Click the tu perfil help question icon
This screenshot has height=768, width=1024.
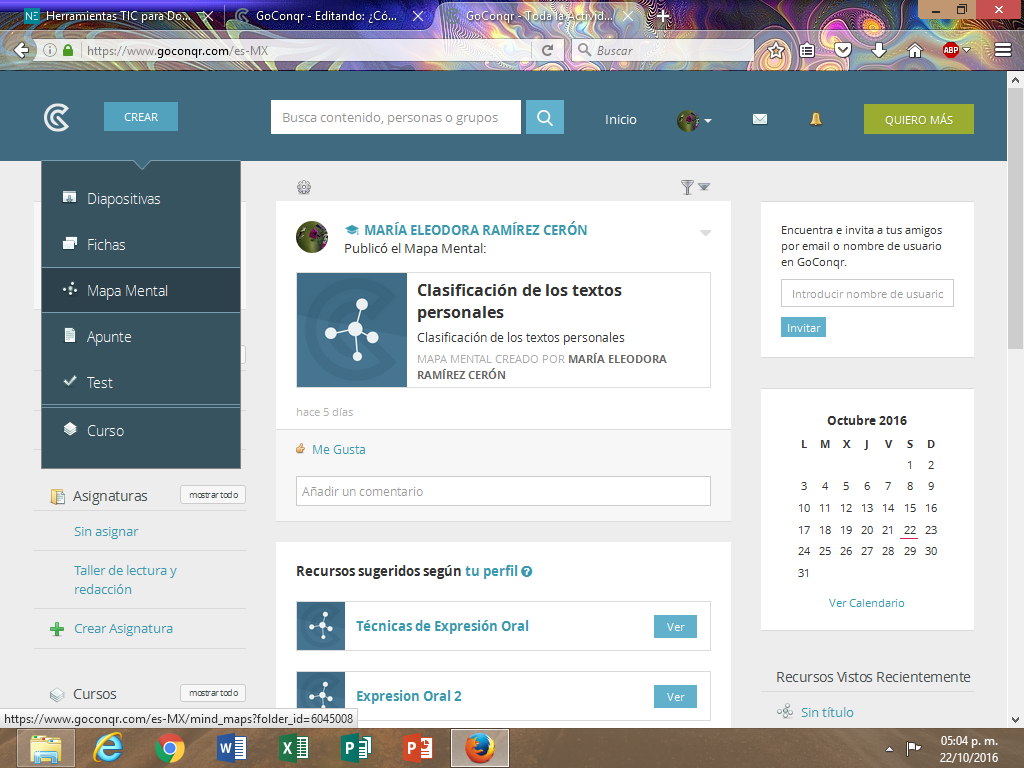coord(527,571)
